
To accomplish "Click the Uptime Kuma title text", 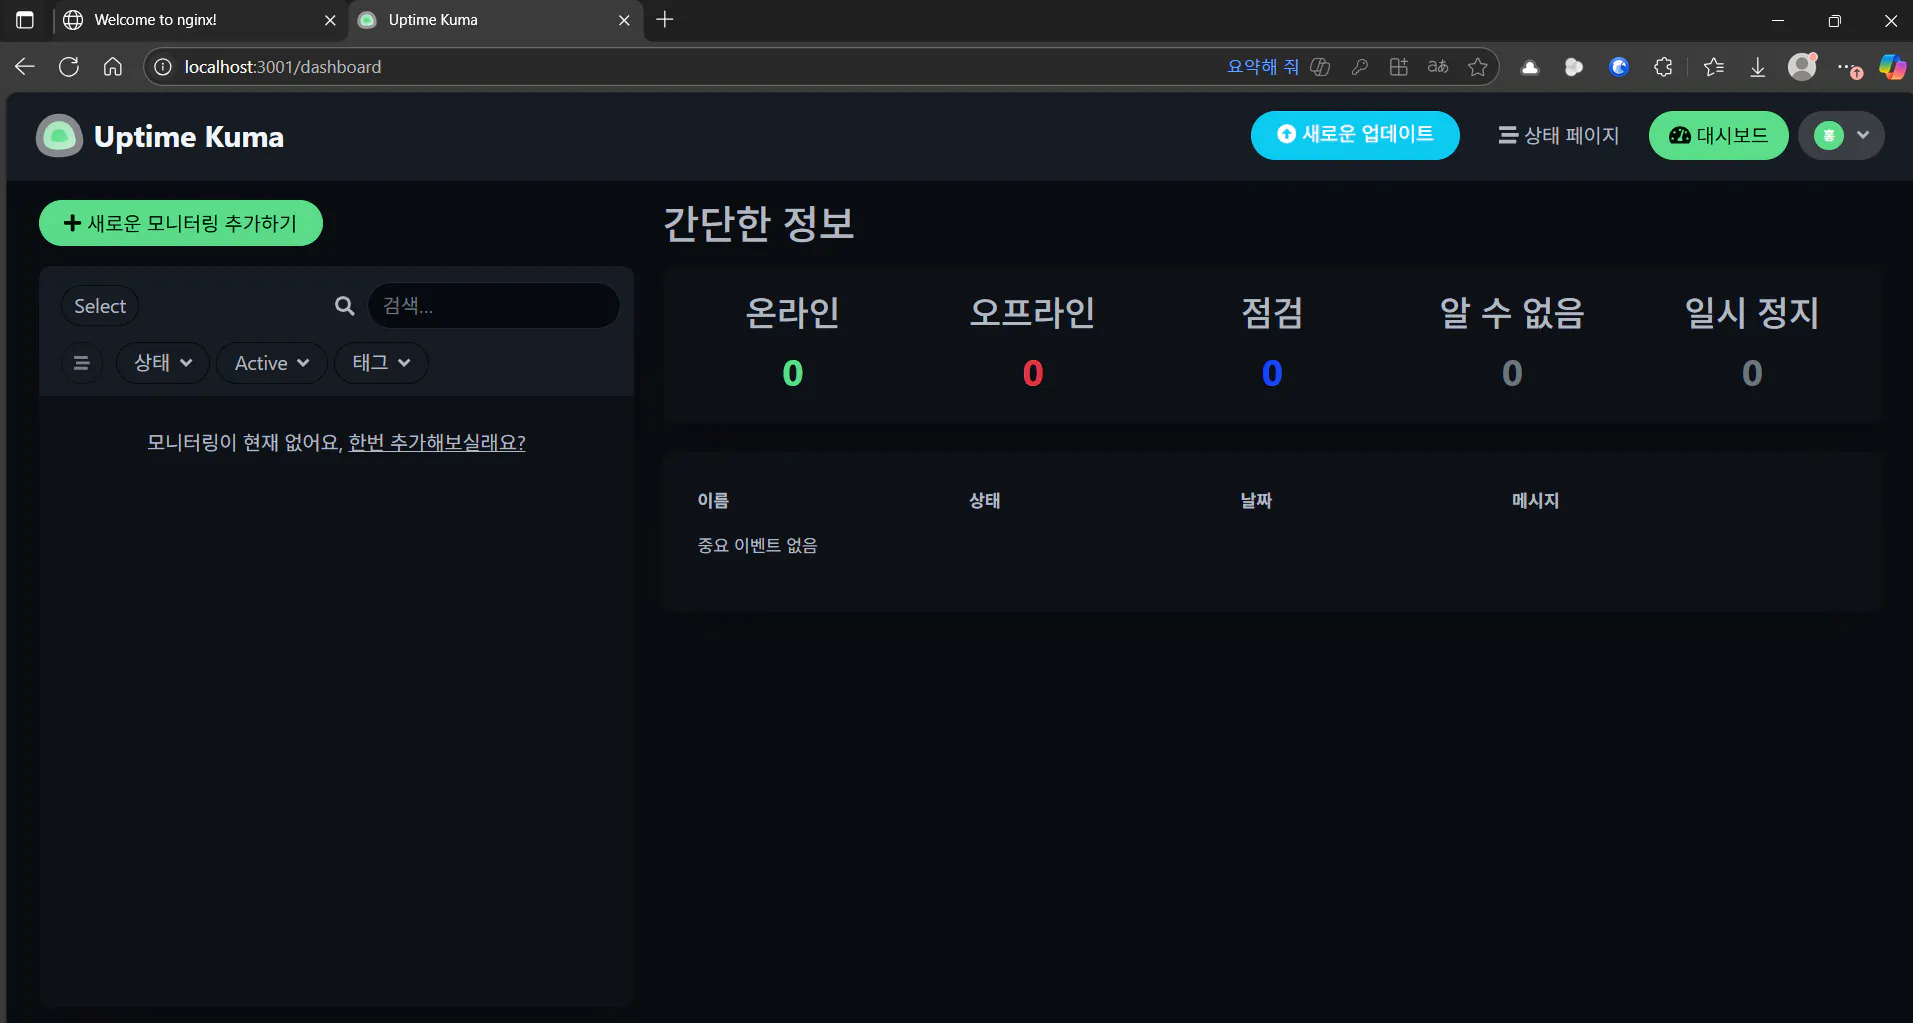I will tap(189, 136).
